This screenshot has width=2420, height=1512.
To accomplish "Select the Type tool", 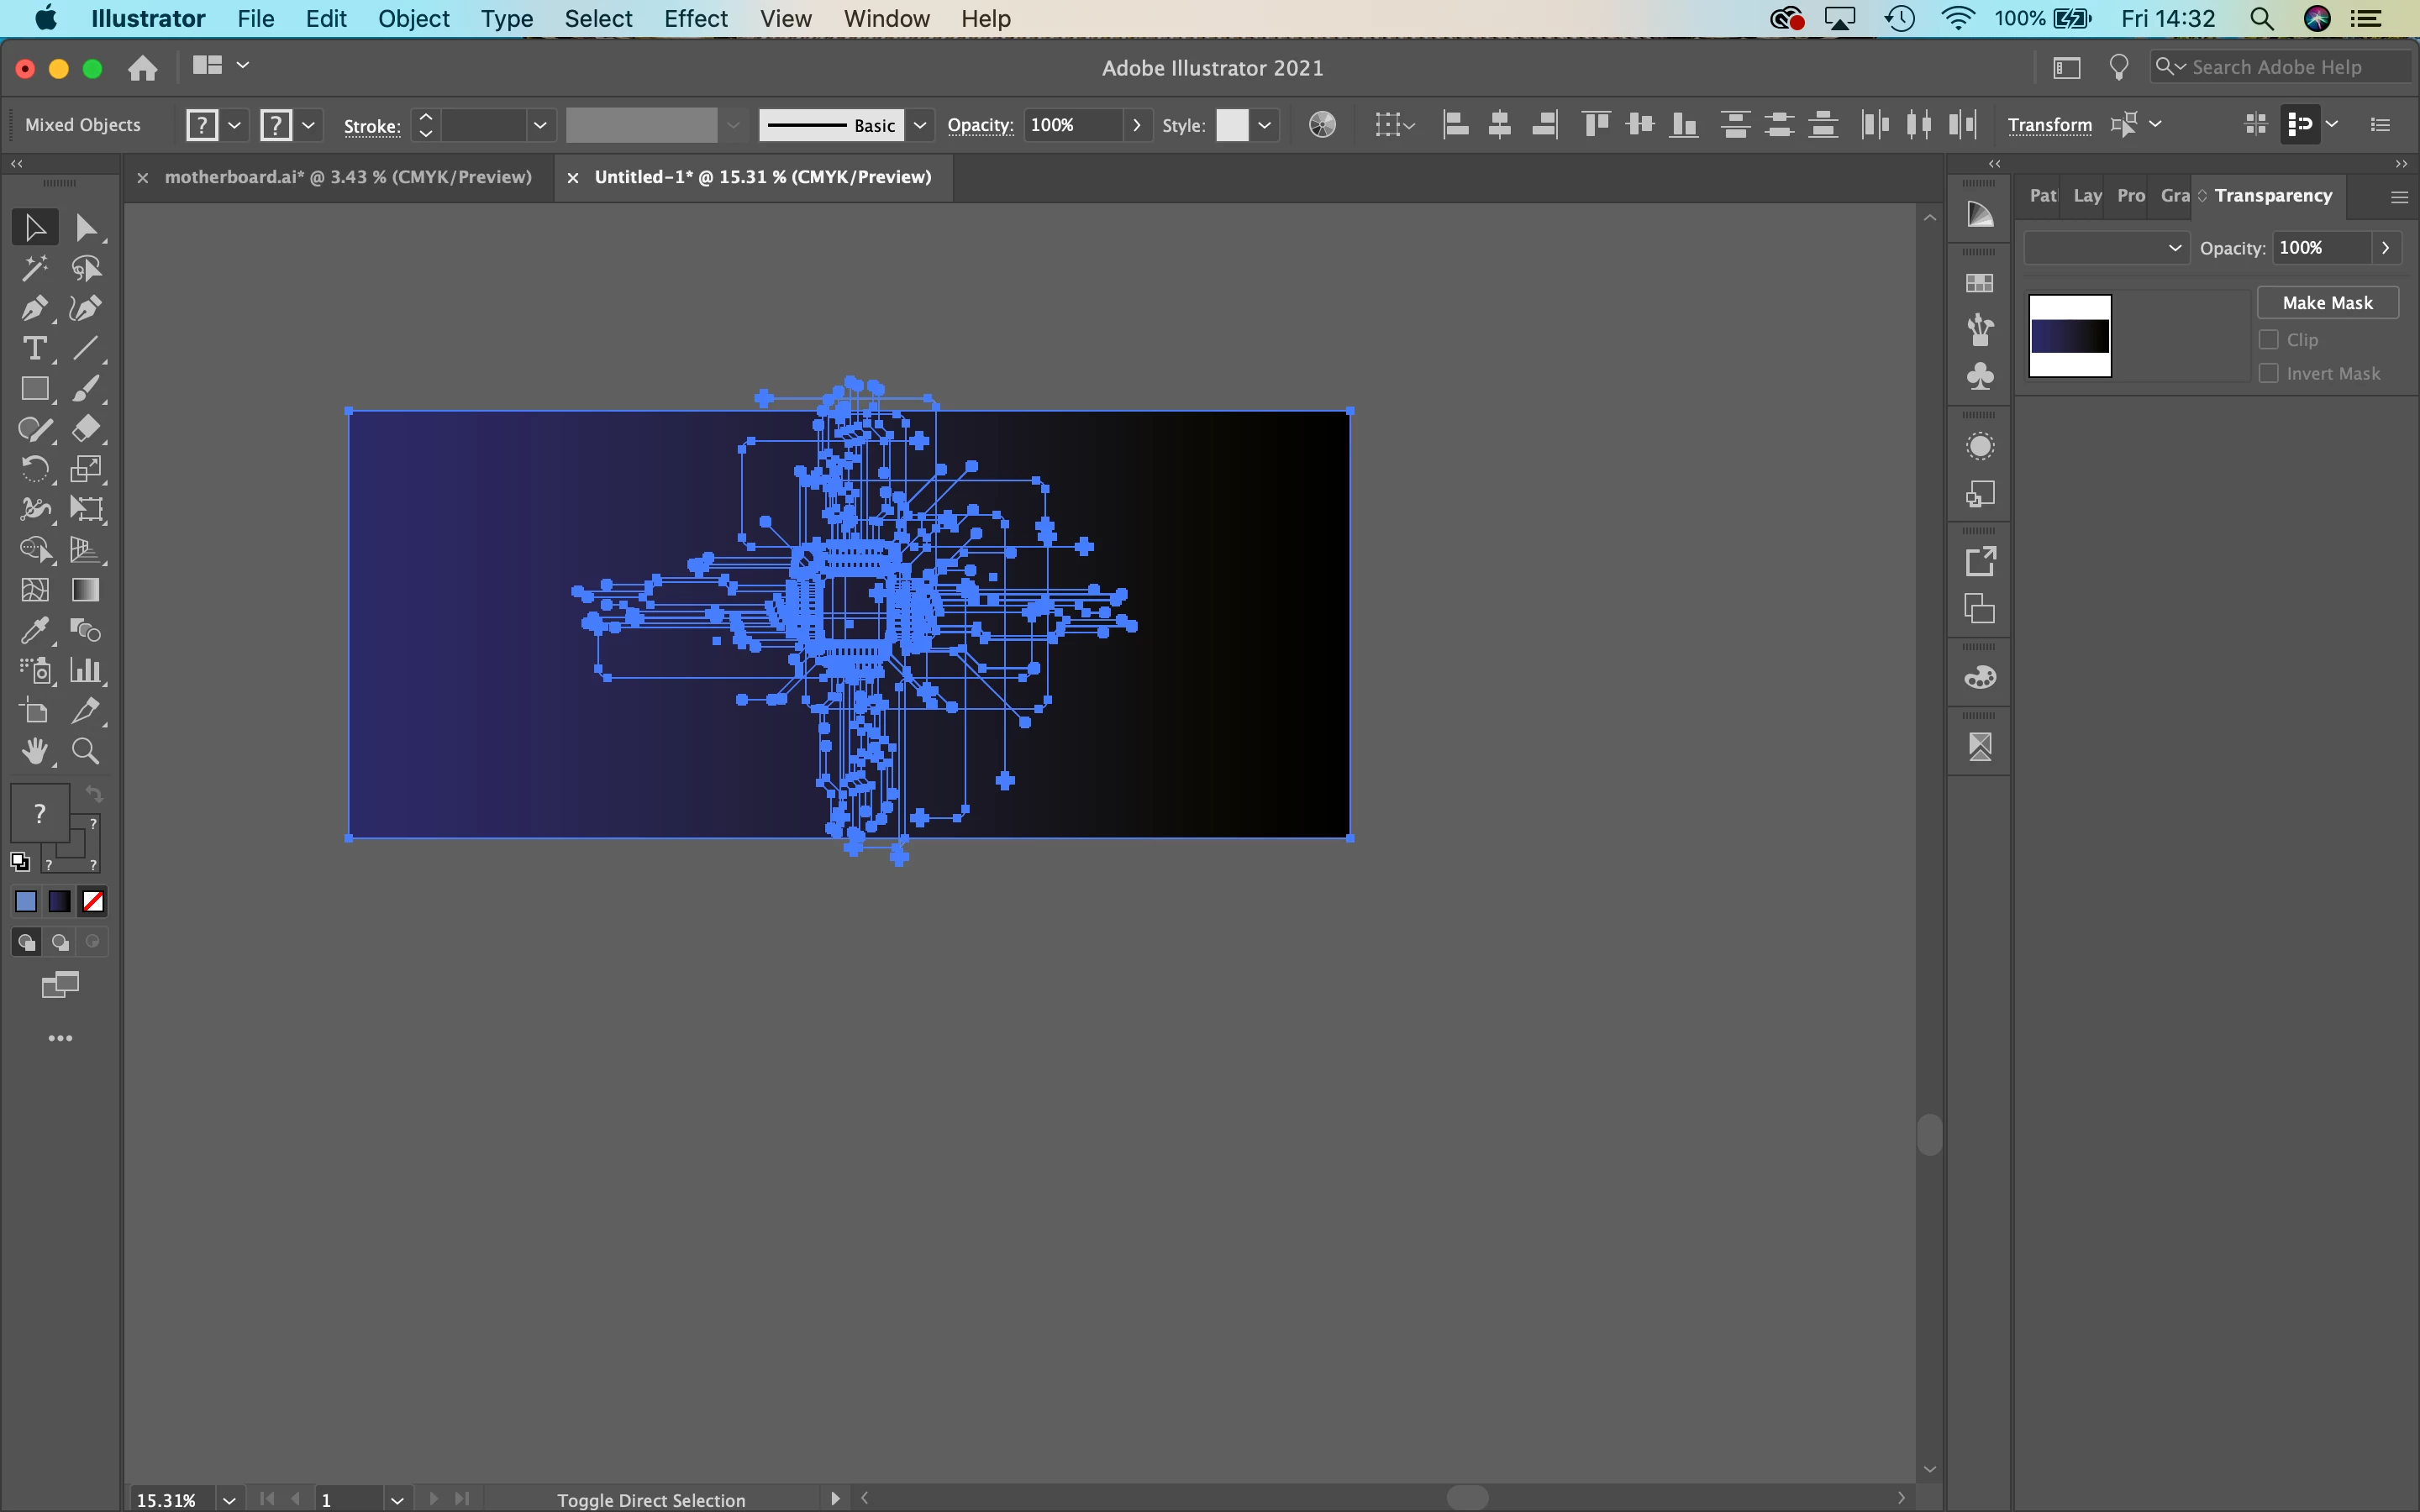I will 34,349.
